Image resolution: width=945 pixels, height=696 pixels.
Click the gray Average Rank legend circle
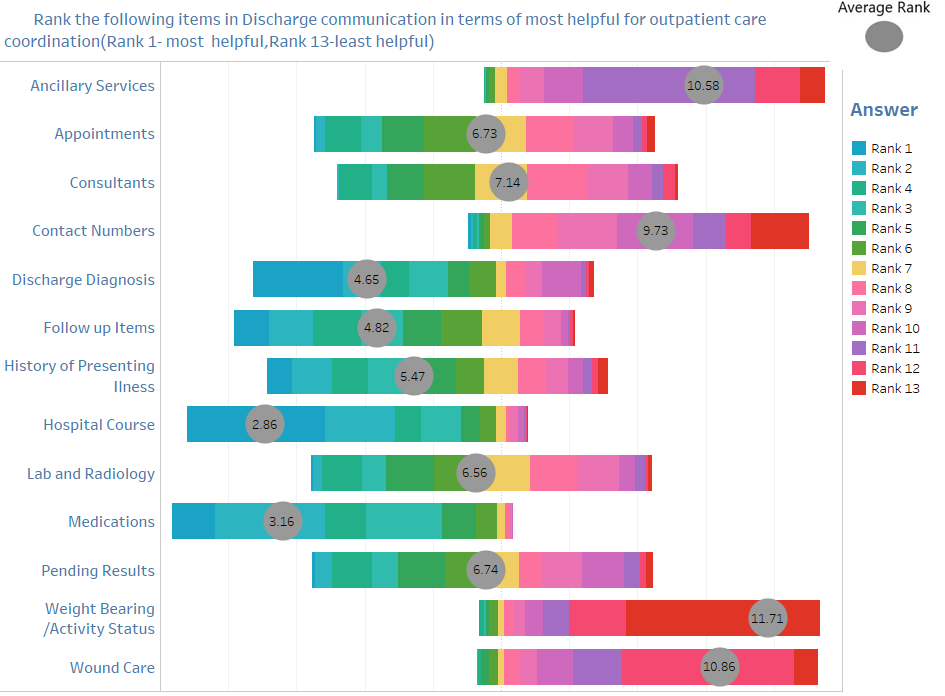click(x=884, y=37)
